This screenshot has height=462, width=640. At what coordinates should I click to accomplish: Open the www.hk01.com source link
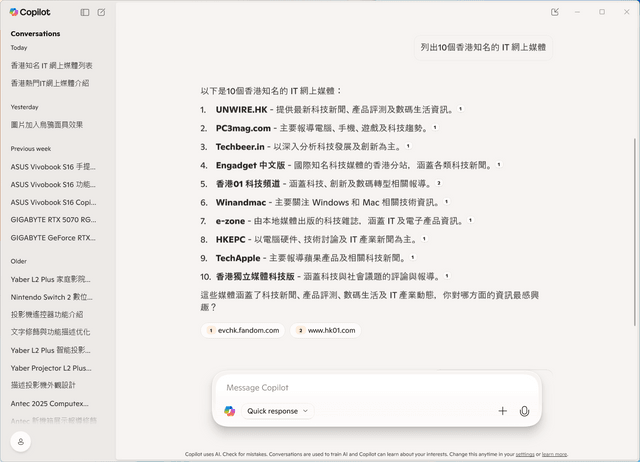click(x=326, y=330)
